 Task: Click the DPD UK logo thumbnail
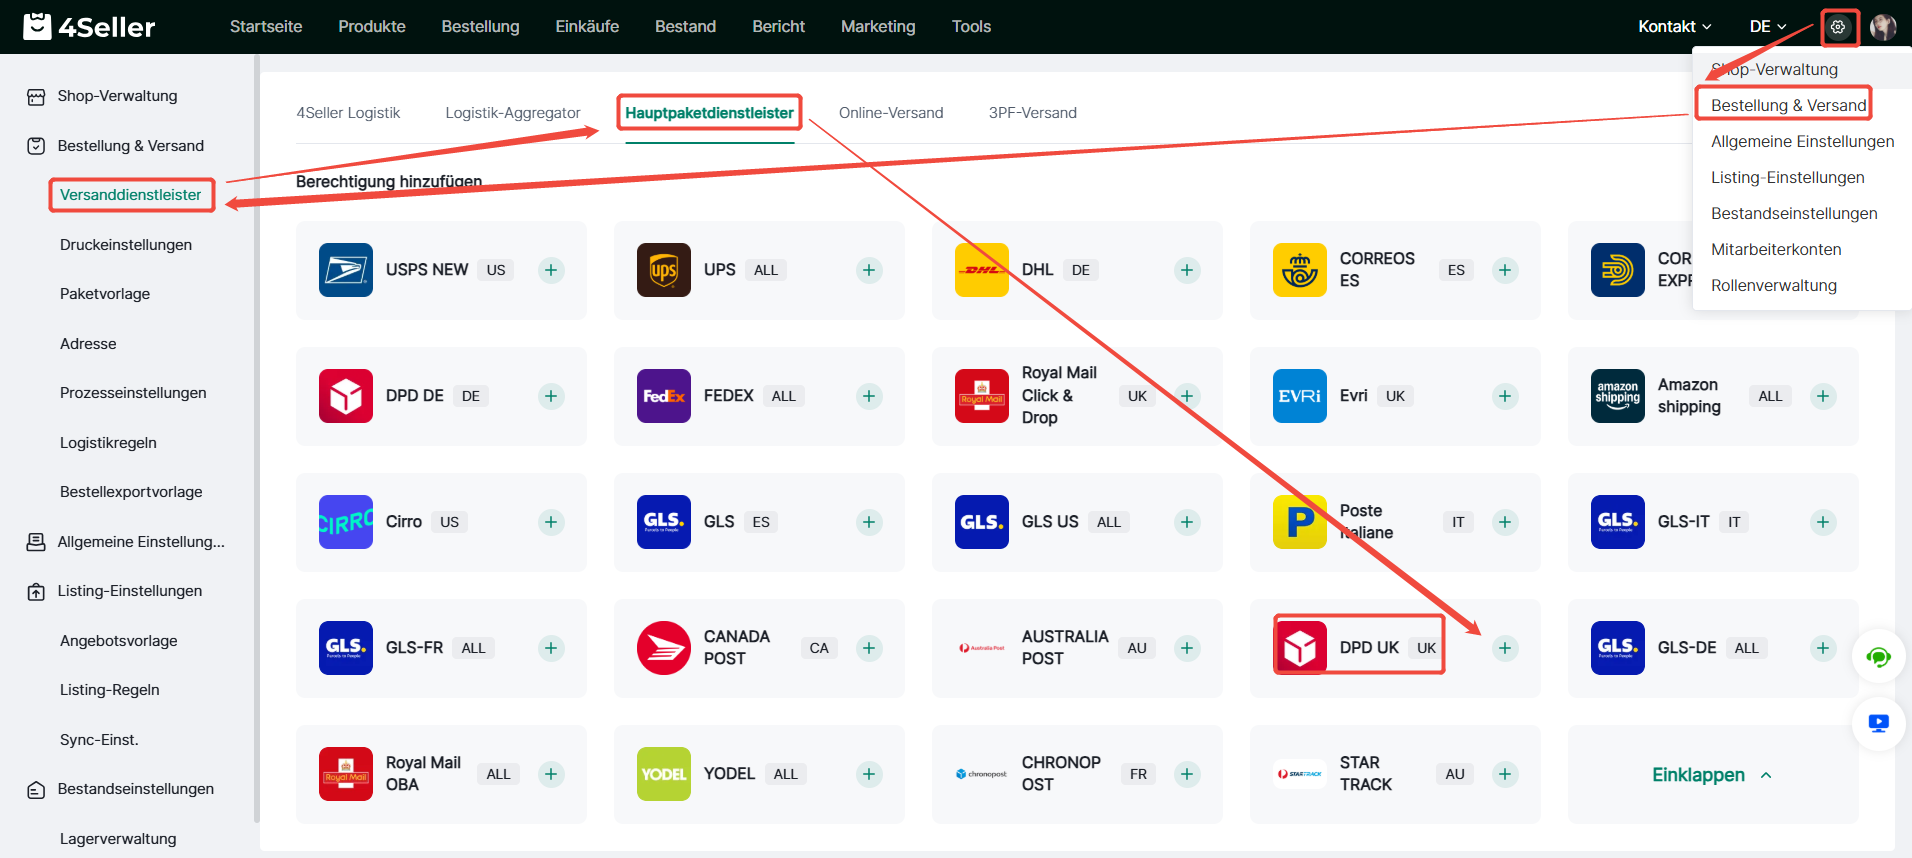(x=1300, y=648)
